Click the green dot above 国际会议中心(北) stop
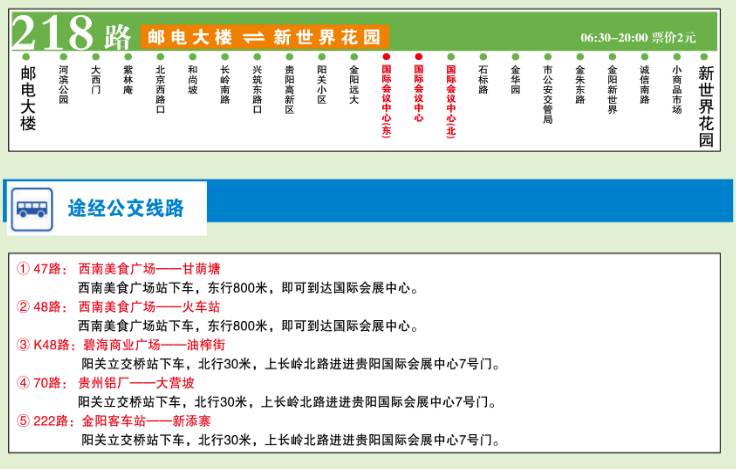This screenshot has width=736, height=469. pos(451,57)
